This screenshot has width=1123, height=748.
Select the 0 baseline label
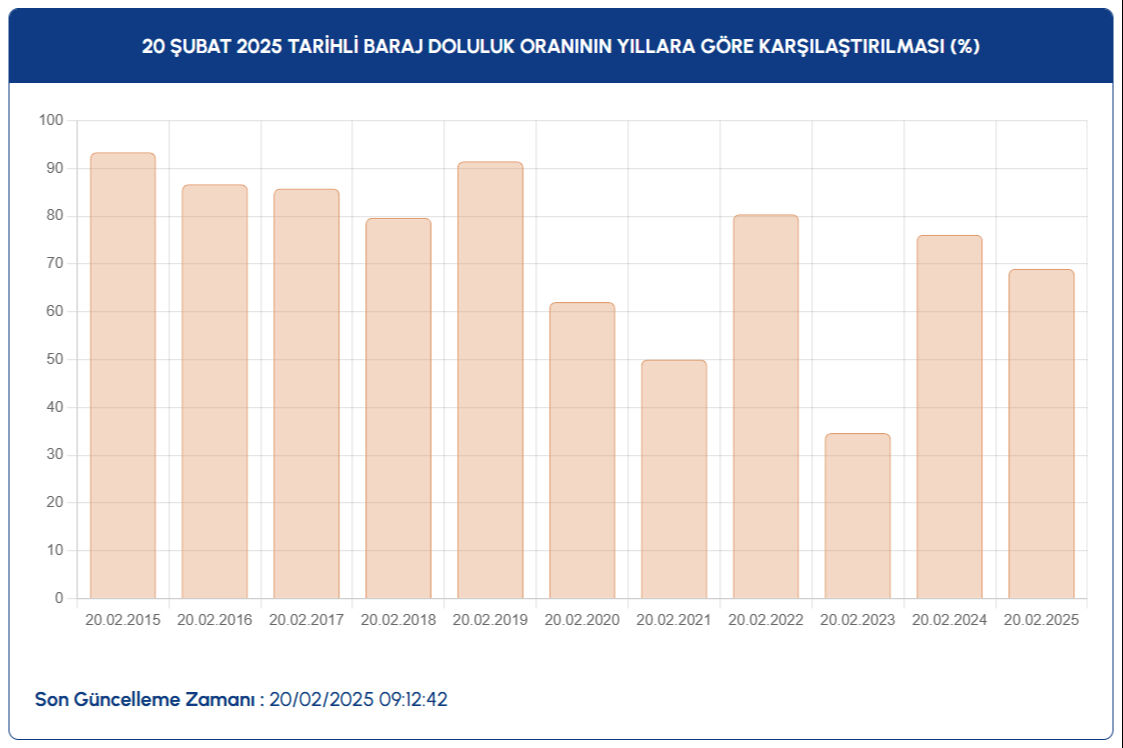point(57,598)
